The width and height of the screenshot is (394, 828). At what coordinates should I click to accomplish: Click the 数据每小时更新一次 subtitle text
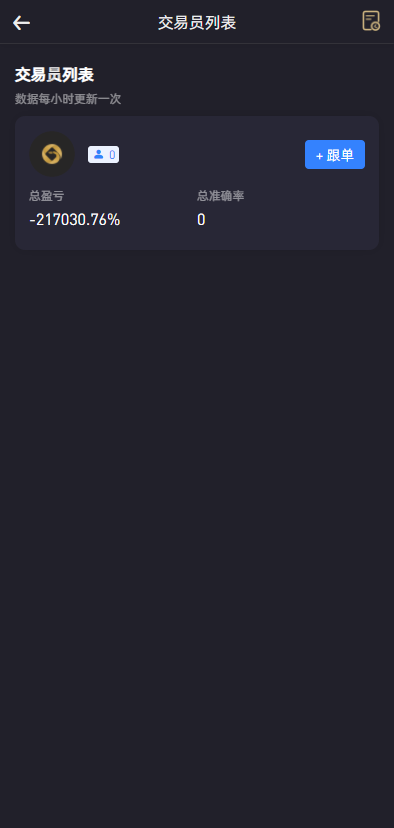pos(68,99)
